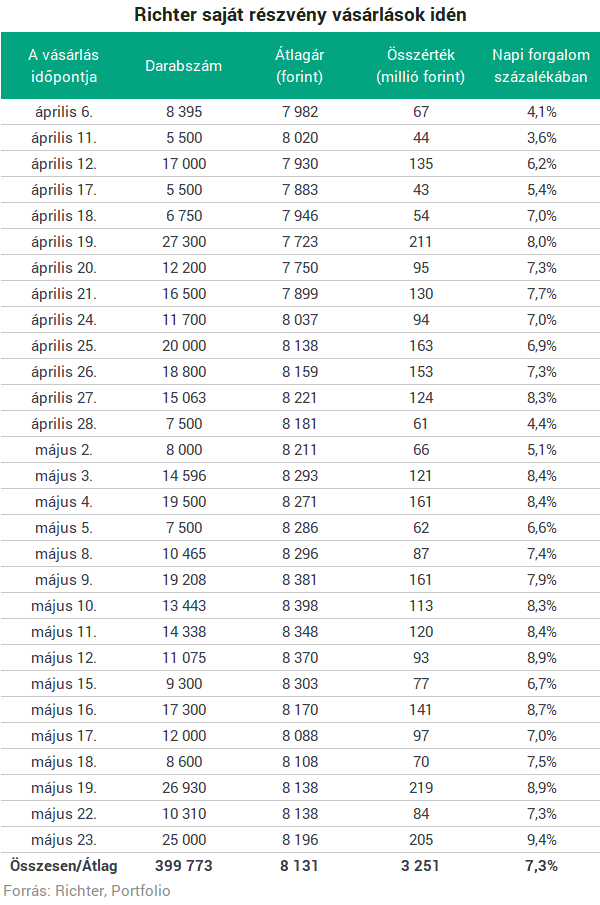Select the 'Összérték (millió forint)' header
The height and width of the screenshot is (905, 600).
[420, 65]
